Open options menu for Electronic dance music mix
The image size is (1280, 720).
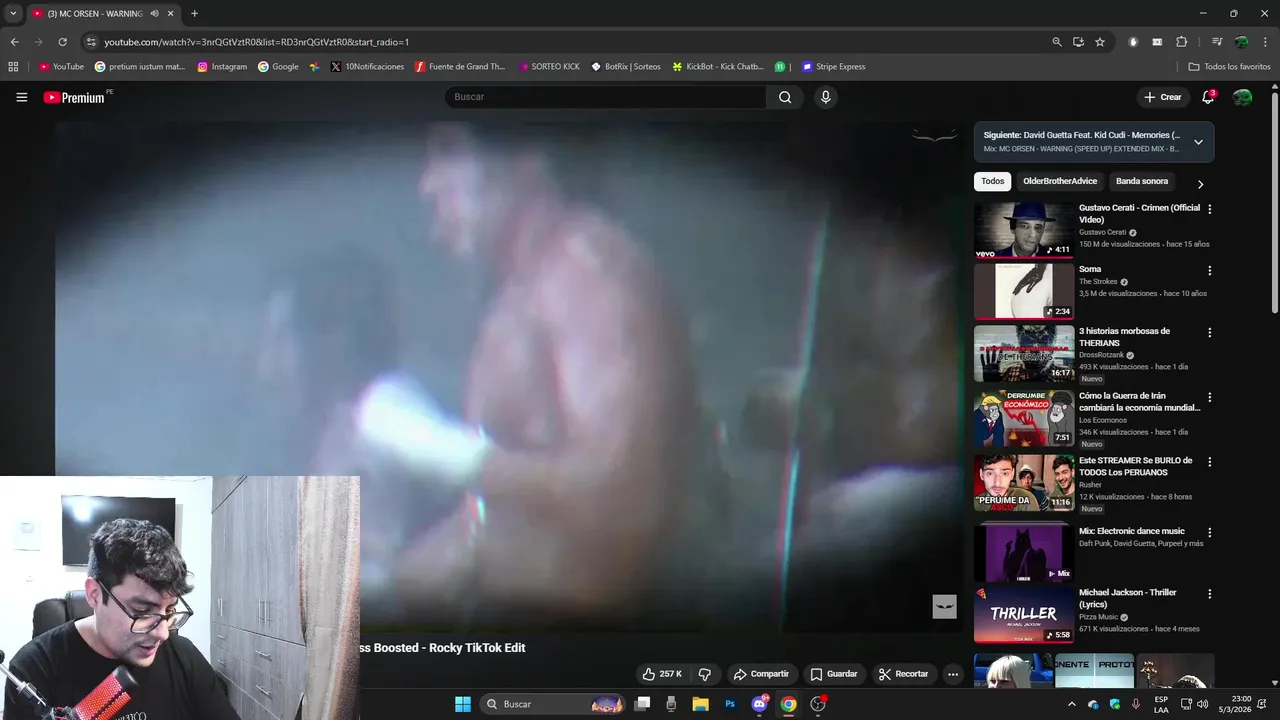coord(1209,533)
